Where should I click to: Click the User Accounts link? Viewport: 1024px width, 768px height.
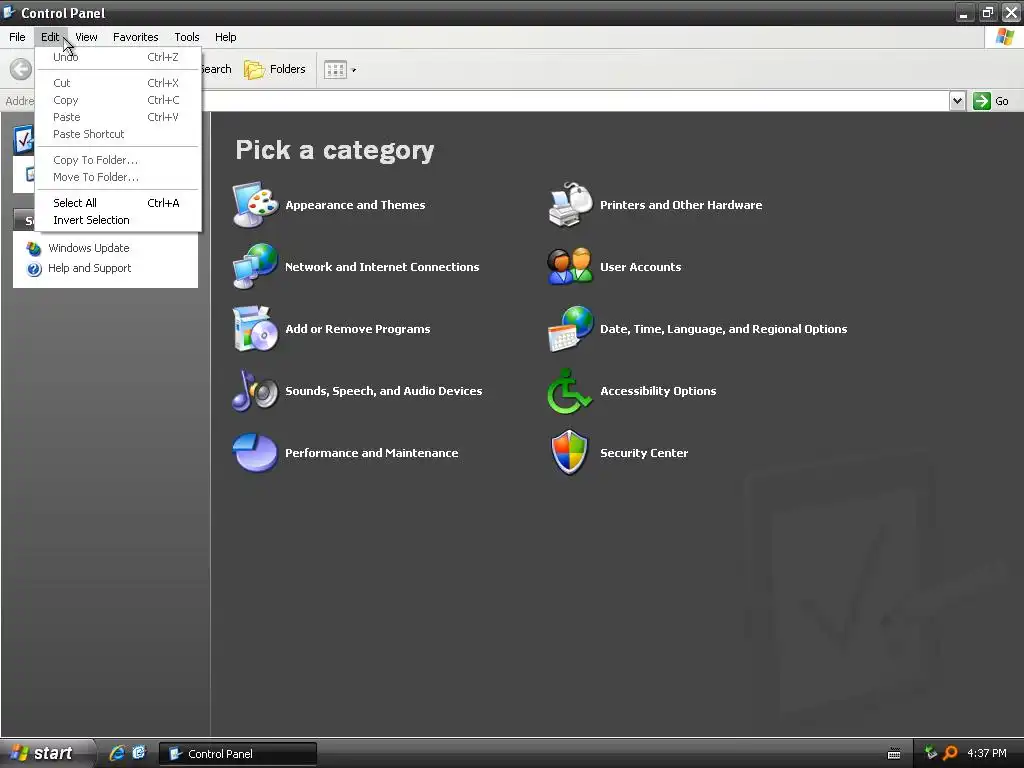tap(641, 267)
